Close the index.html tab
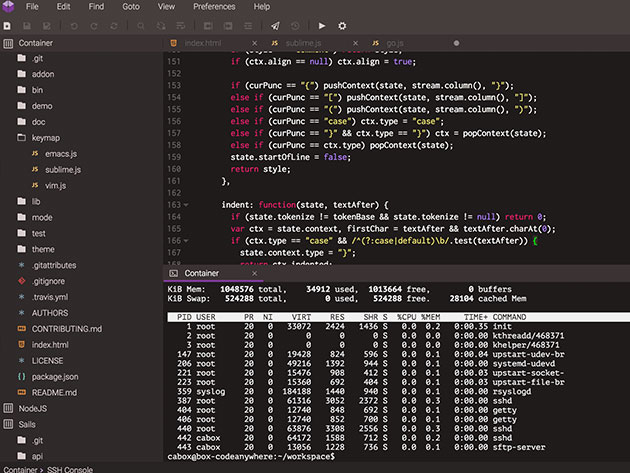The image size is (630, 473). 254,43
